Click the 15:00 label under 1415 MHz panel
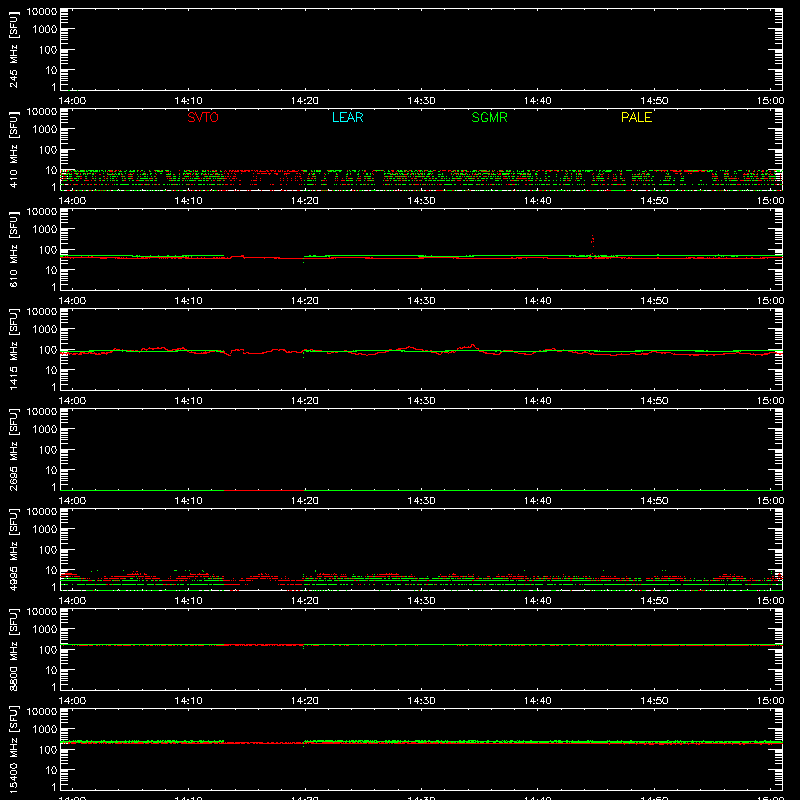Viewport: 800px width, 800px height. (770, 401)
